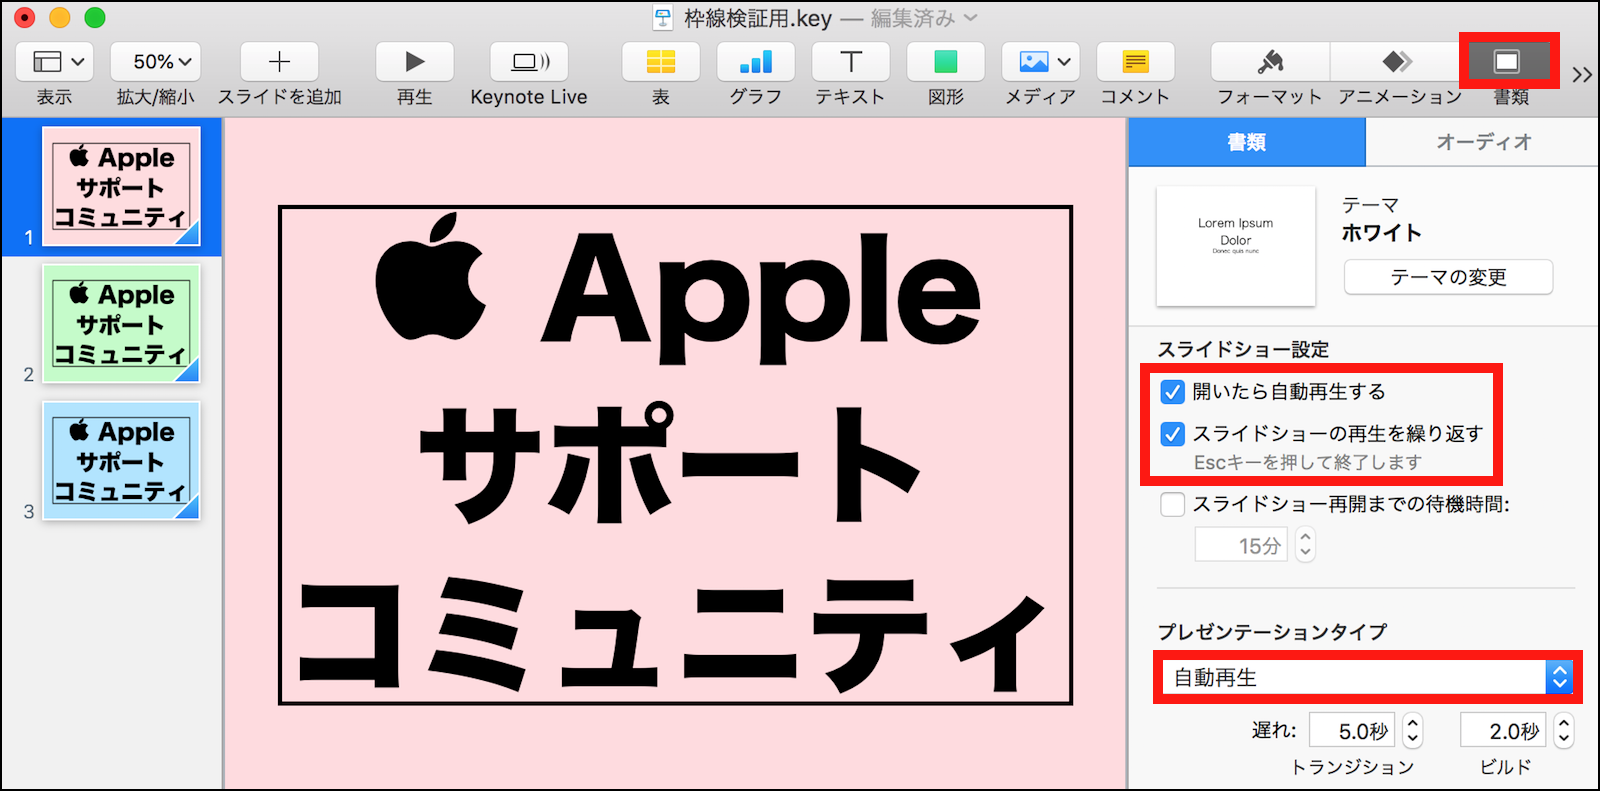
Task: Open the shape (図形) picker
Action: pyautogui.click(x=945, y=62)
